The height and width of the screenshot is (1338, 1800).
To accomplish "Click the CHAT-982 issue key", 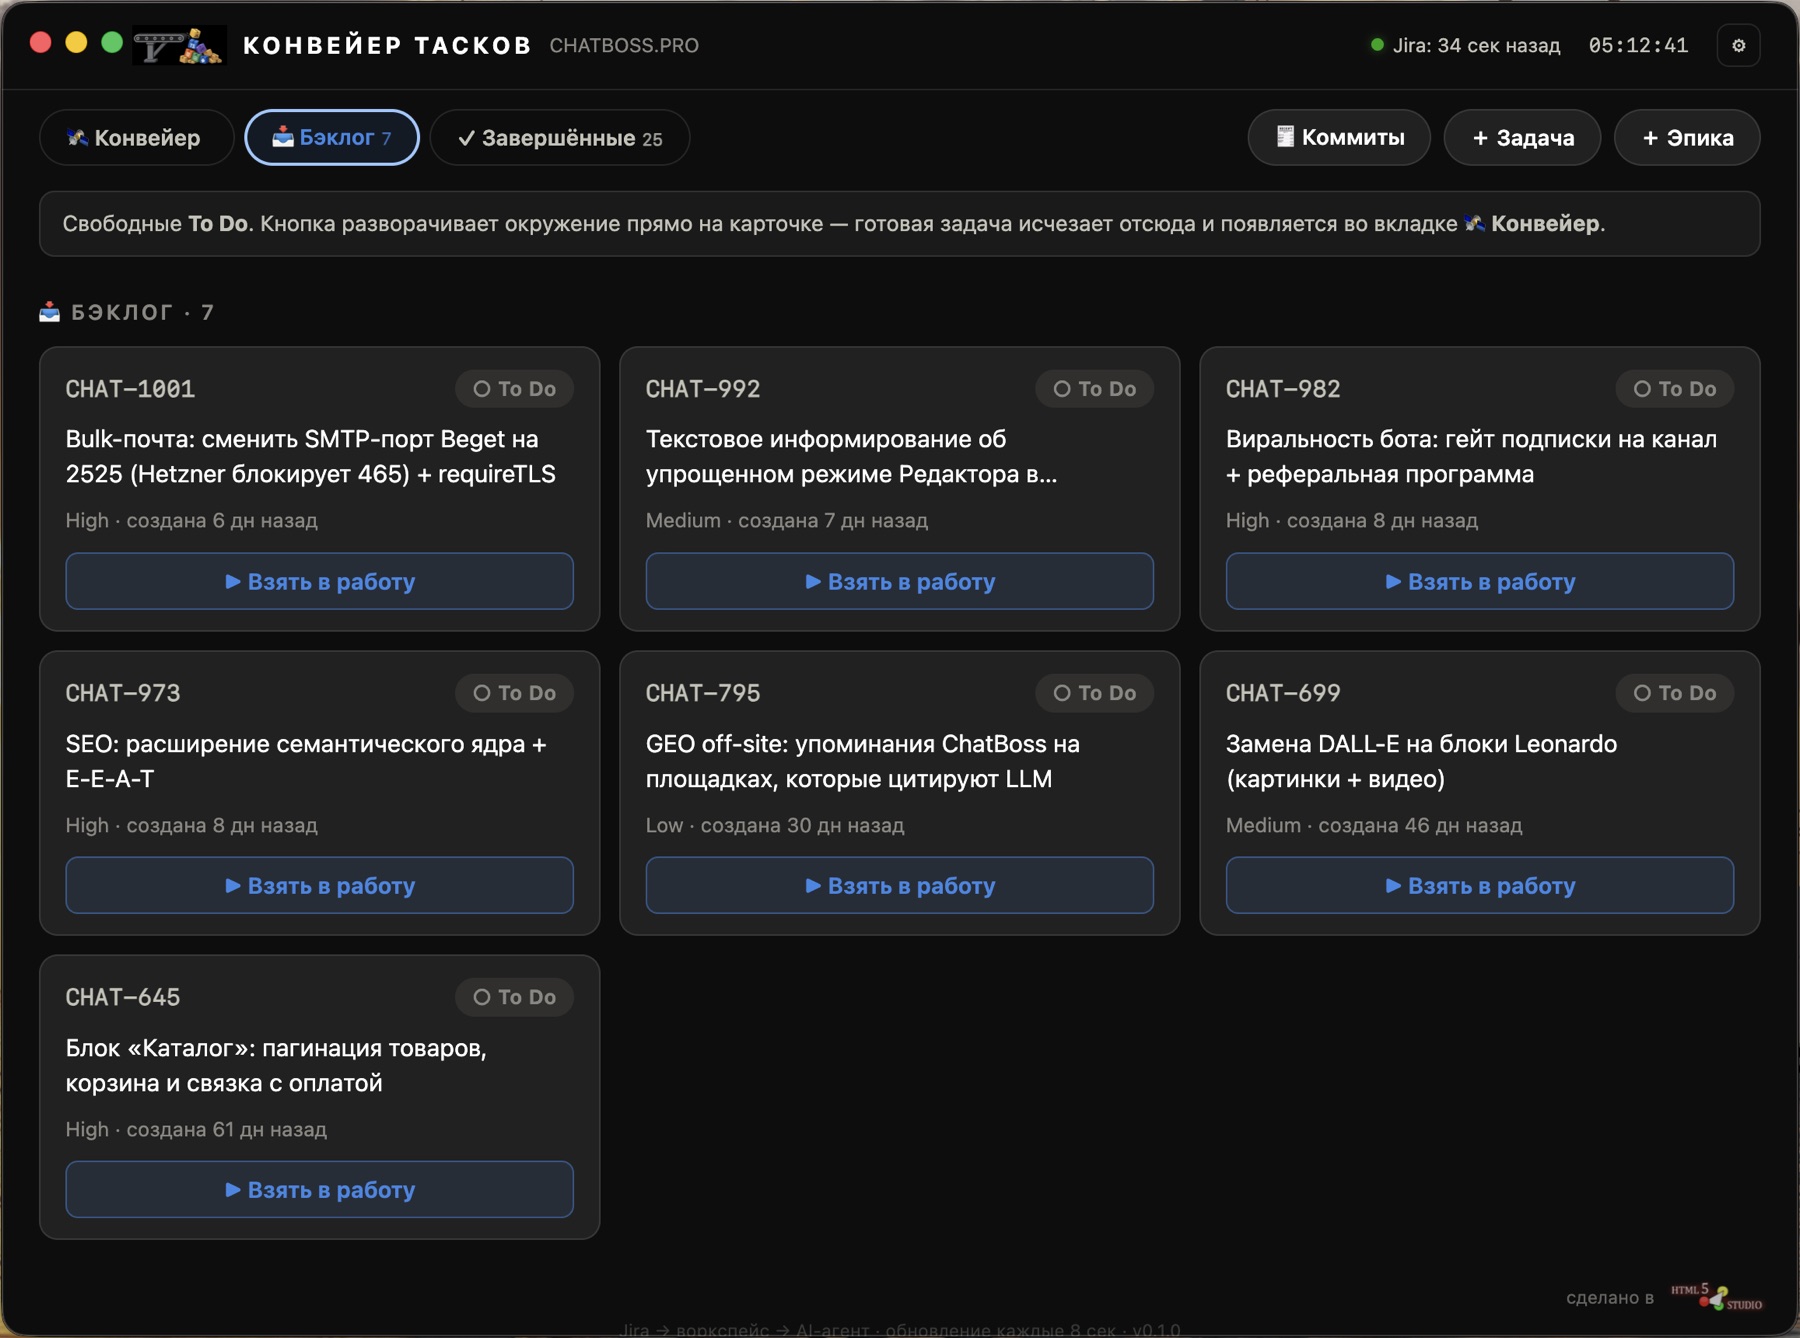I will tap(1283, 389).
